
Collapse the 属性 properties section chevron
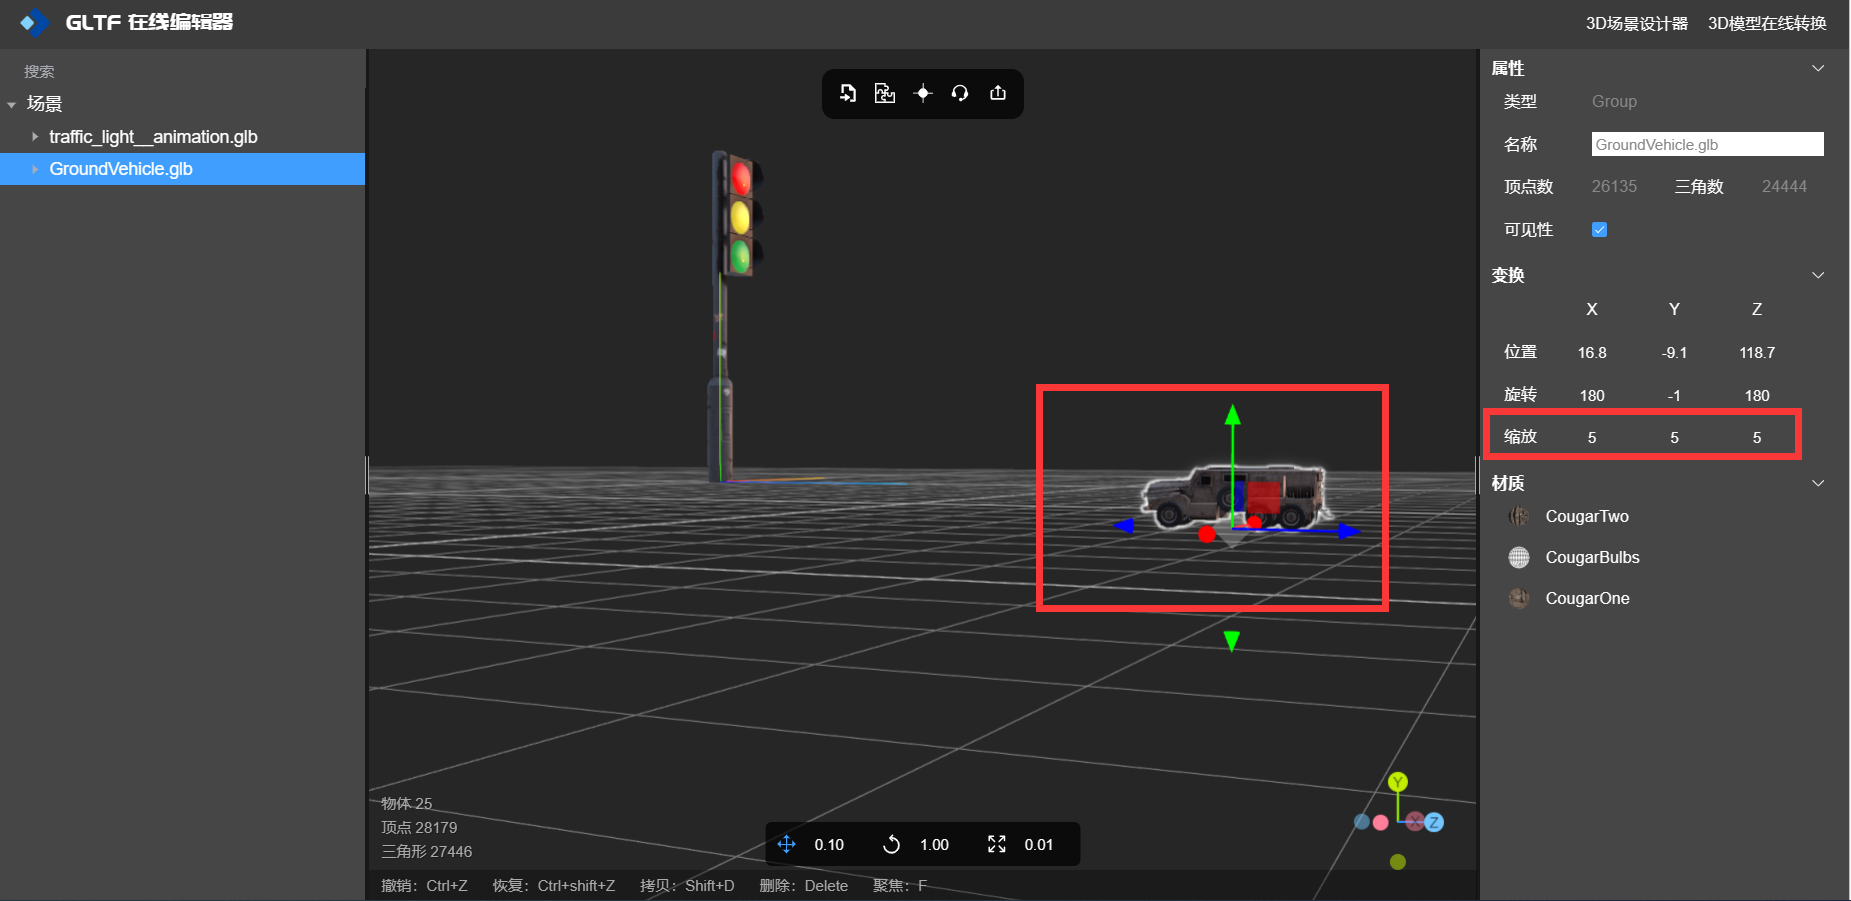(1818, 68)
